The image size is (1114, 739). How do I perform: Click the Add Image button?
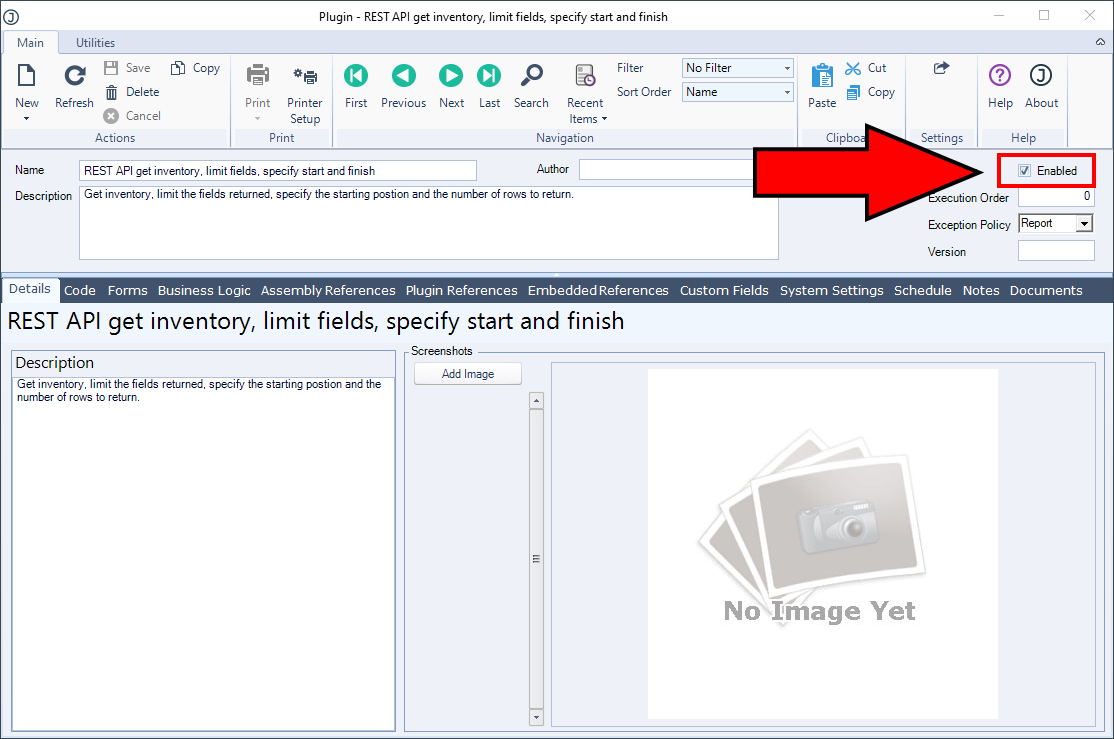click(x=468, y=374)
